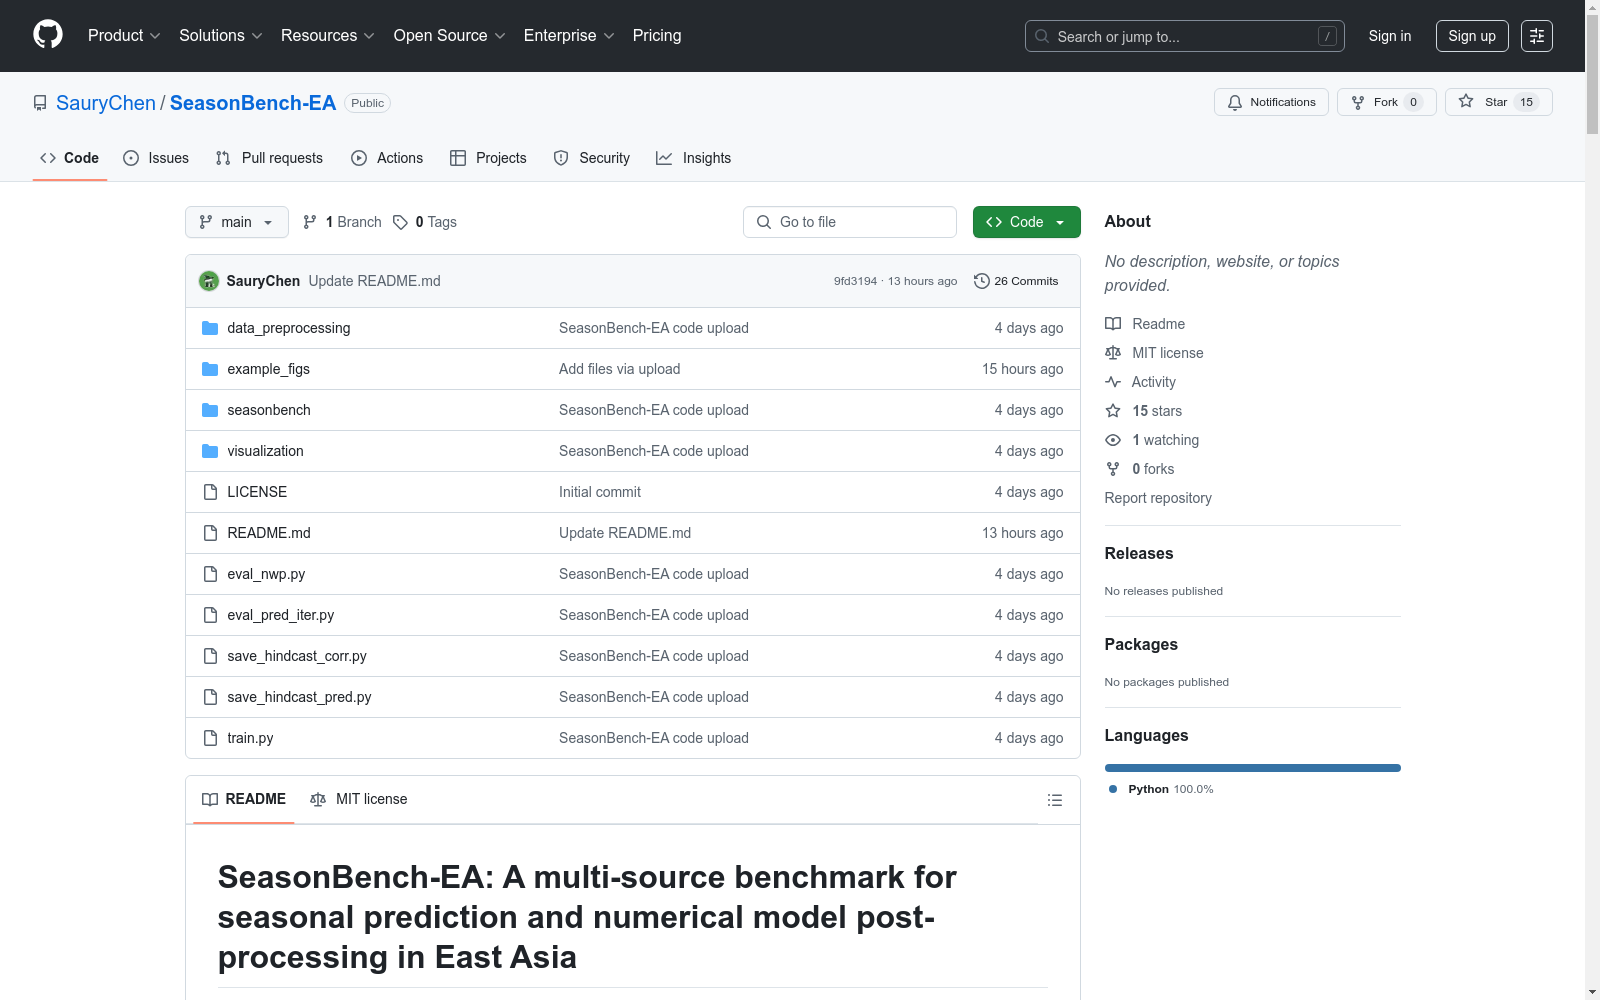Open the Projects tab
Image resolution: width=1600 pixels, height=1000 pixels.
[x=488, y=158]
